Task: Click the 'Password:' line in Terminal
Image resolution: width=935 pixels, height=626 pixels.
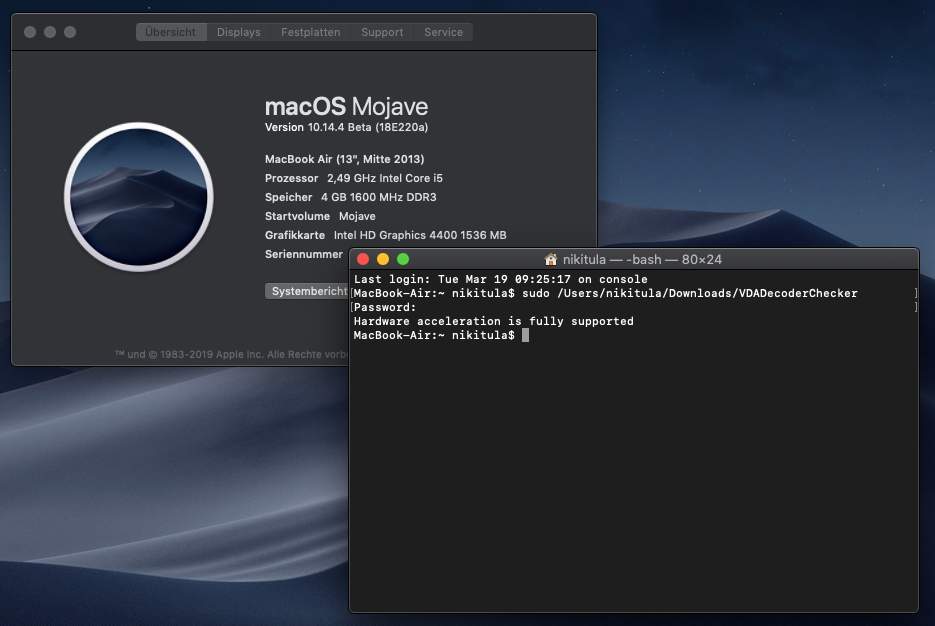Action: 385,307
